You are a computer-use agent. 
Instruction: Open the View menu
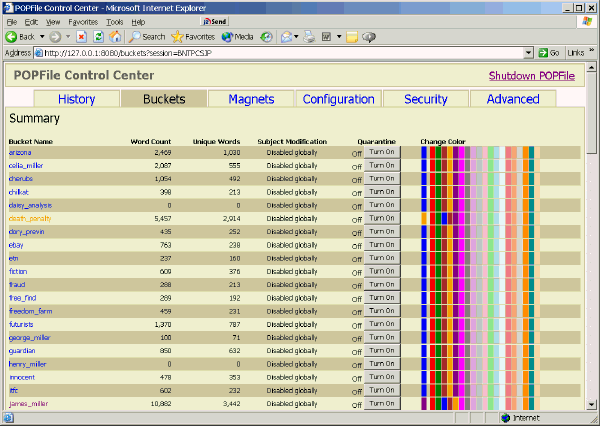[53, 22]
